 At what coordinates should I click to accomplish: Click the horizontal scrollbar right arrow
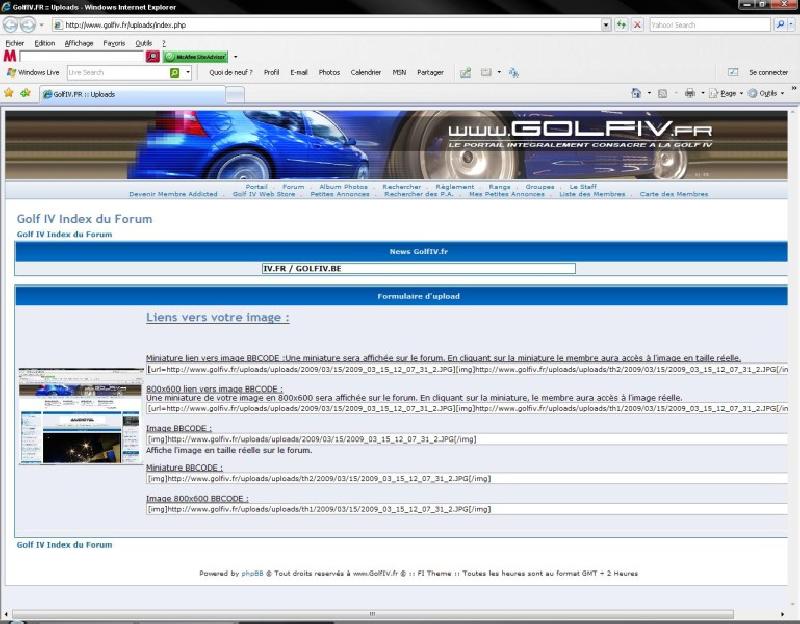tap(782, 614)
